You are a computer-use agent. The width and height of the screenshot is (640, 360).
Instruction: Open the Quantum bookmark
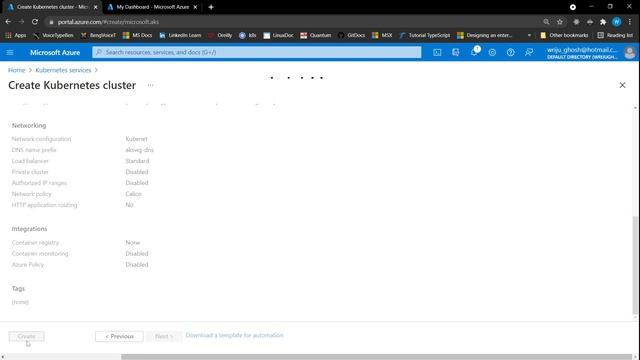tap(316, 36)
